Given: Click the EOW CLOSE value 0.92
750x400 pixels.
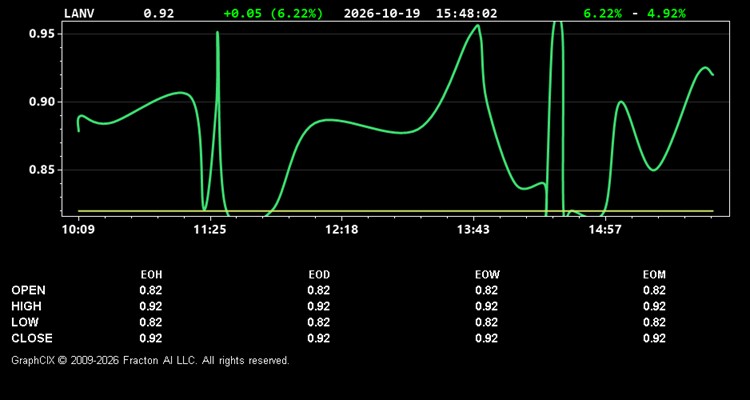Looking at the screenshot, I should point(486,338).
